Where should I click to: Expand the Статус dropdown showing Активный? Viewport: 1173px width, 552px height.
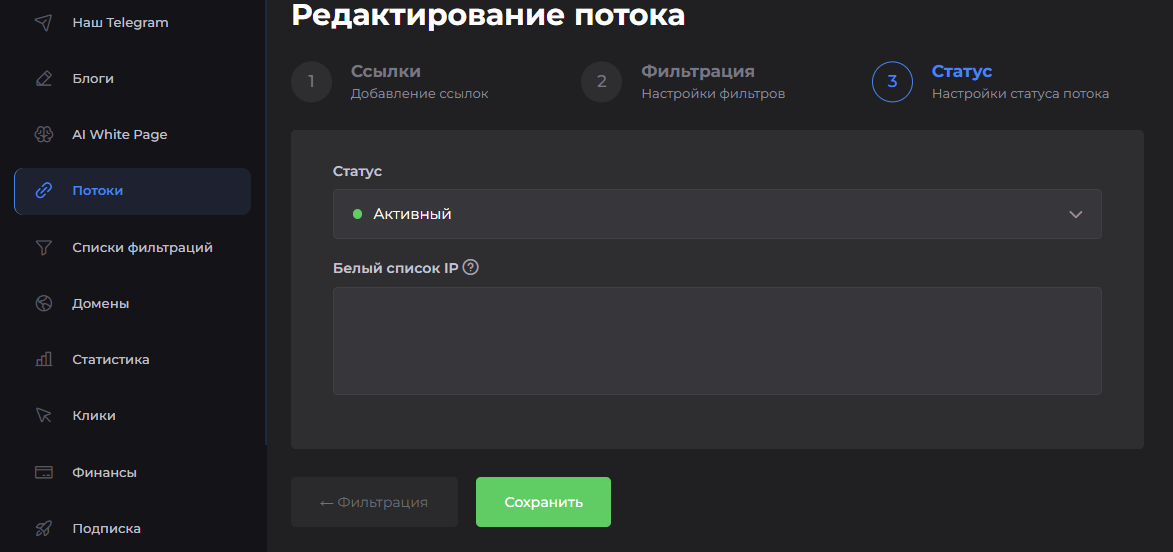point(717,214)
